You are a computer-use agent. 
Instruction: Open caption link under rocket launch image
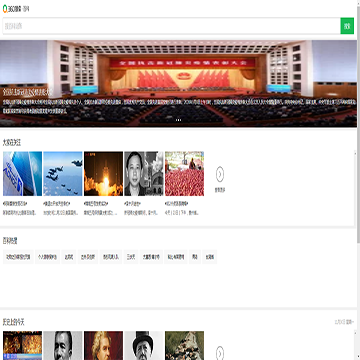pyautogui.click(x=96, y=203)
